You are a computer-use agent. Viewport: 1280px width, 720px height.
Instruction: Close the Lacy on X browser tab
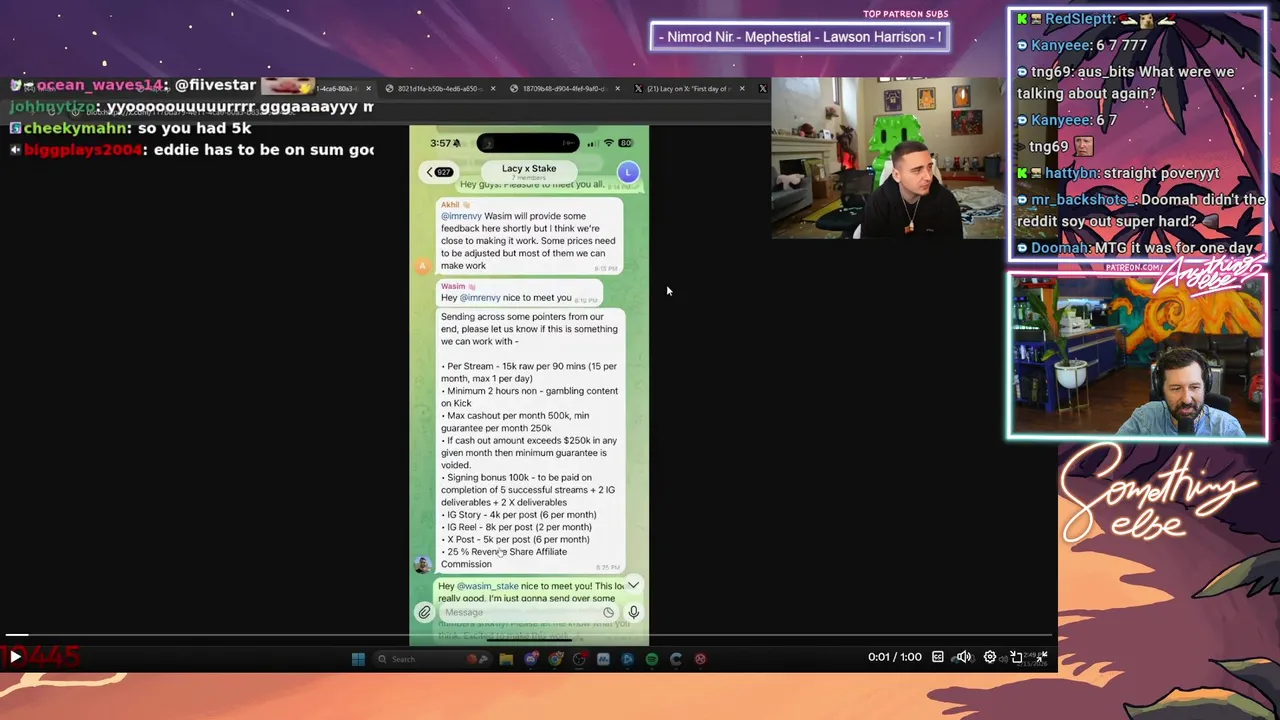[742, 88]
